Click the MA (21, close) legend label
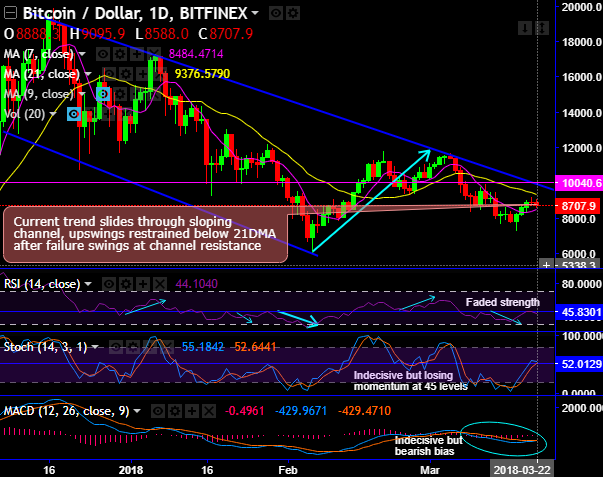 pos(42,74)
